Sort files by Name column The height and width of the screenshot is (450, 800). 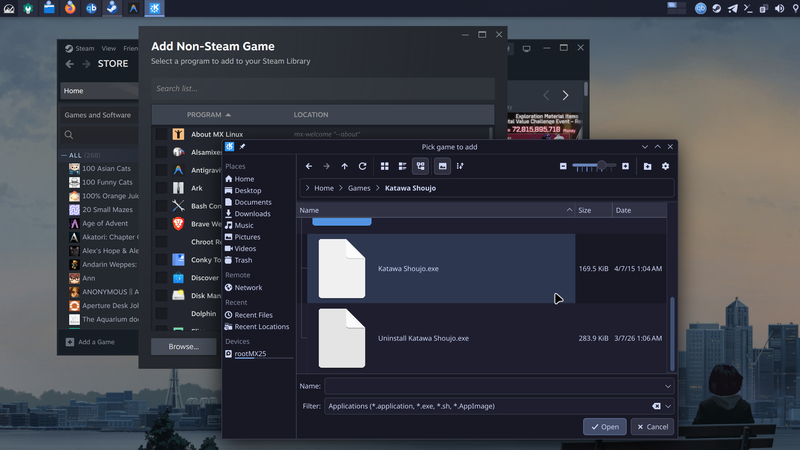pos(436,210)
